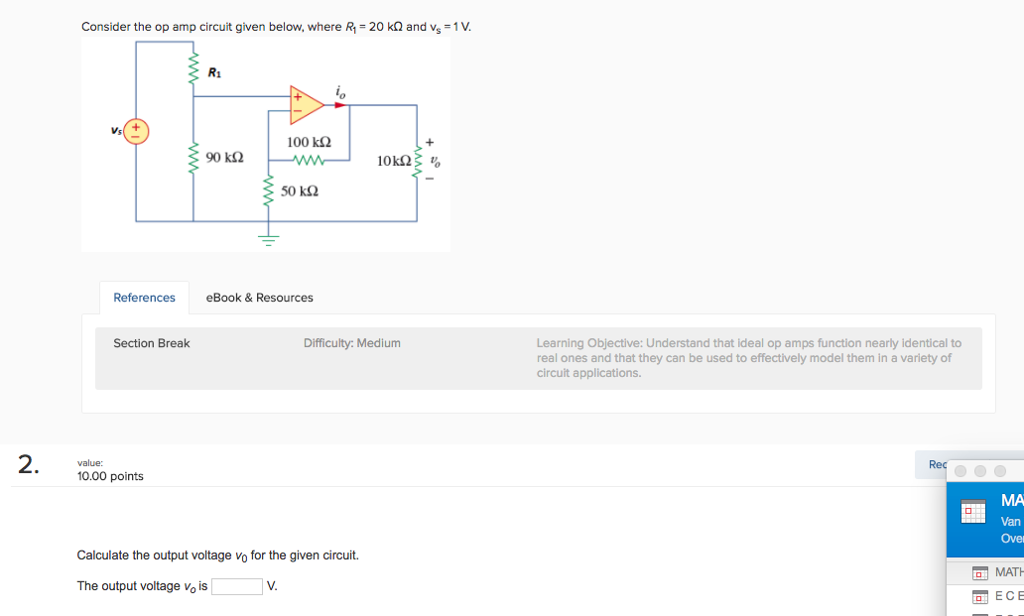
Task: Switch to the References tab
Action: pyautogui.click(x=144, y=297)
